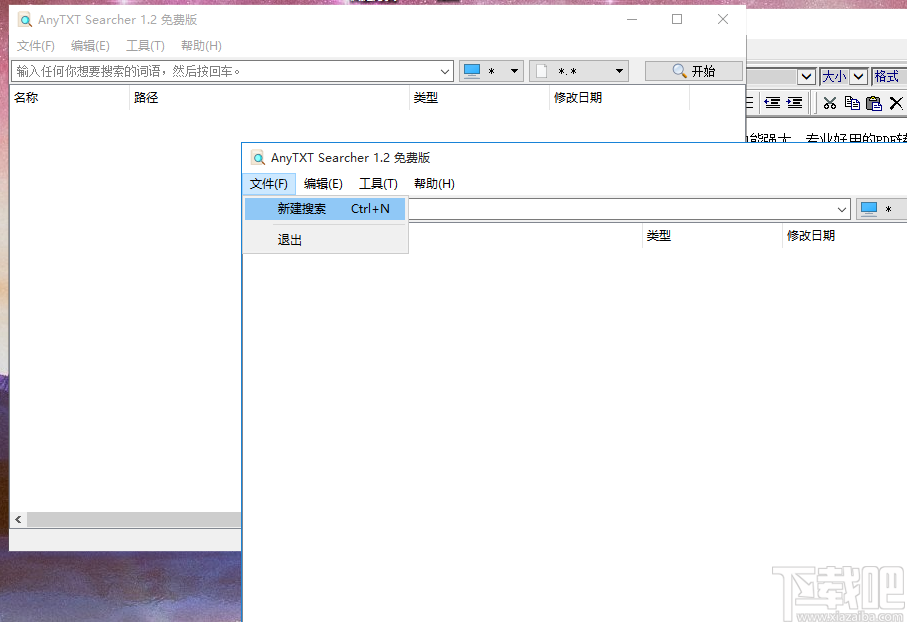Choose 退出 from the open File menu

[325, 240]
